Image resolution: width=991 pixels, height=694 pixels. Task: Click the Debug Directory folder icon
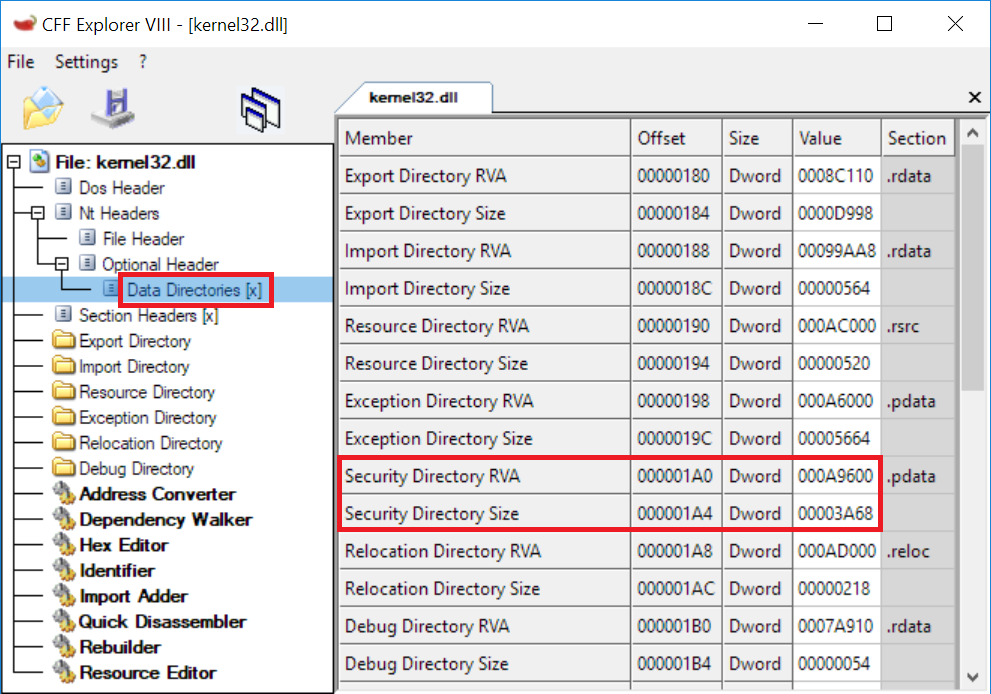pos(63,467)
